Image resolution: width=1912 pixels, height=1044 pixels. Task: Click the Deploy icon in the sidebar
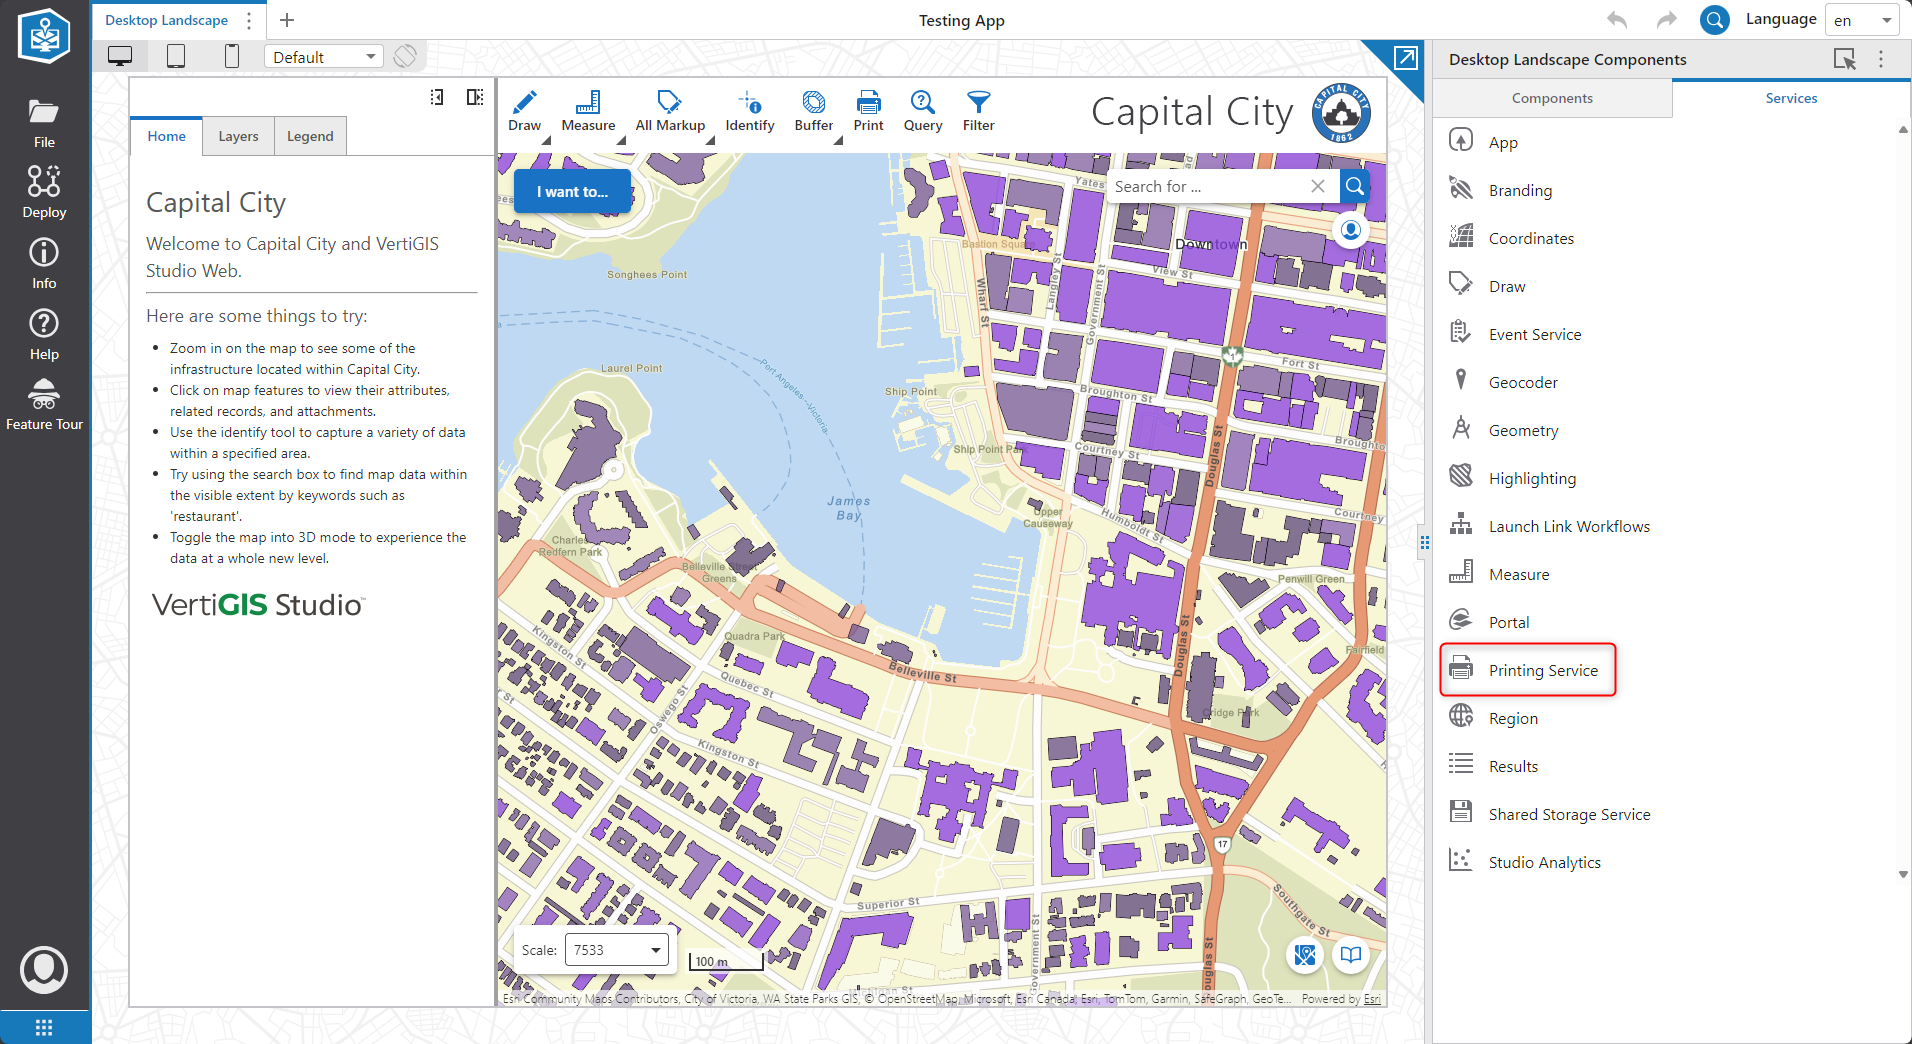pos(44,190)
